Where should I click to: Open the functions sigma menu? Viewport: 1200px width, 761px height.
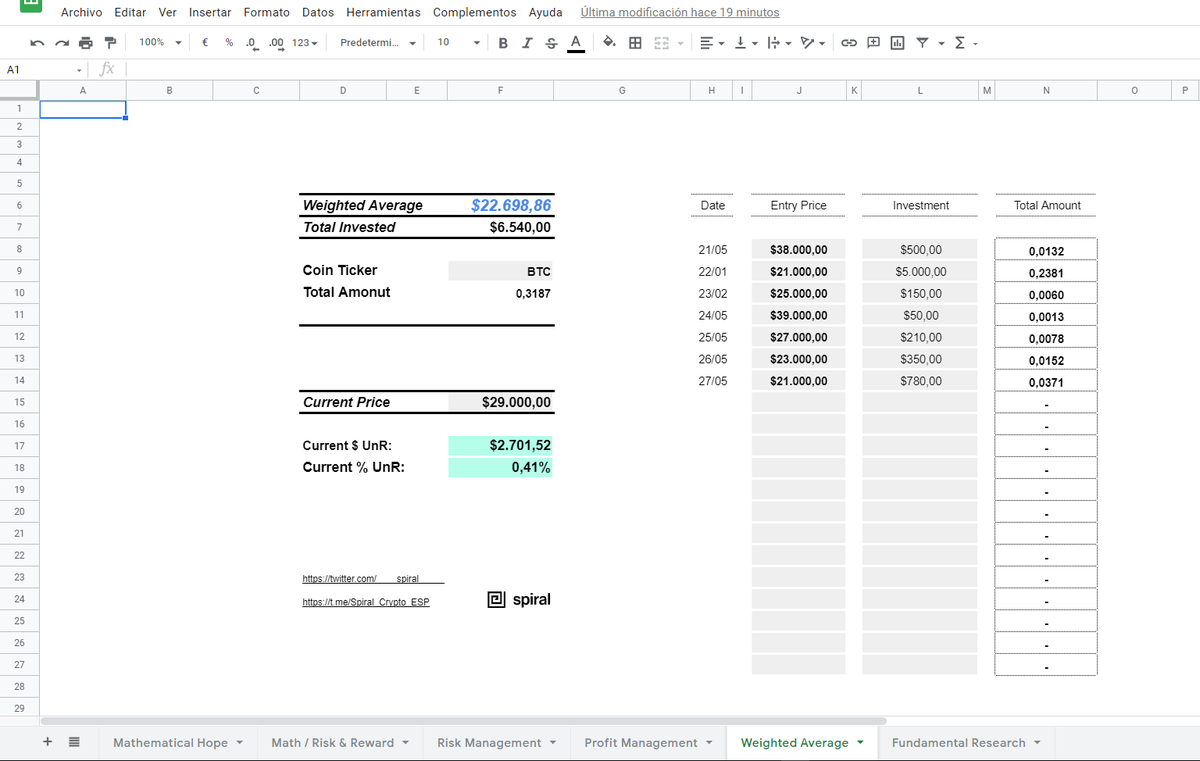coord(965,43)
